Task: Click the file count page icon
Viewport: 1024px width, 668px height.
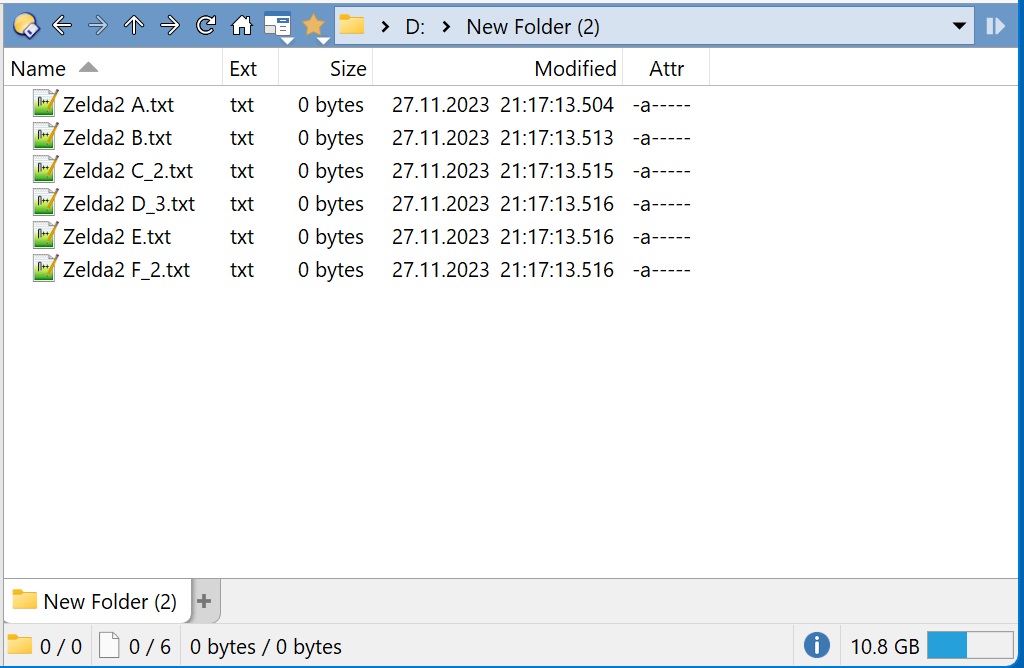Action: (109, 645)
